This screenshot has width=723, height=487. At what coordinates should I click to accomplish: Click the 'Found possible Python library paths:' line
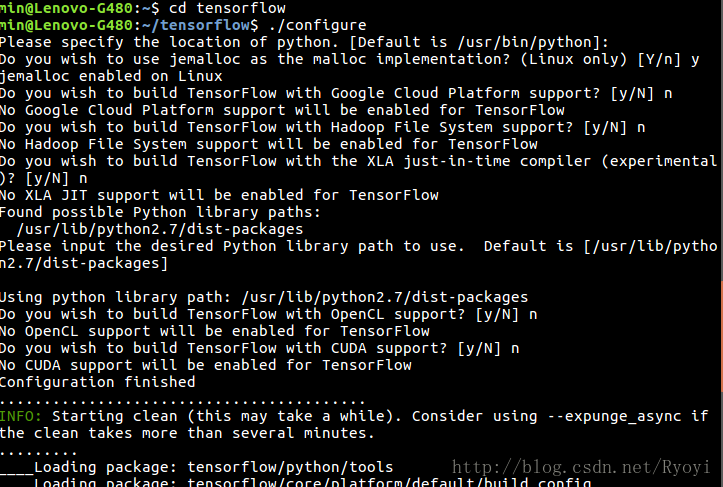click(x=160, y=212)
